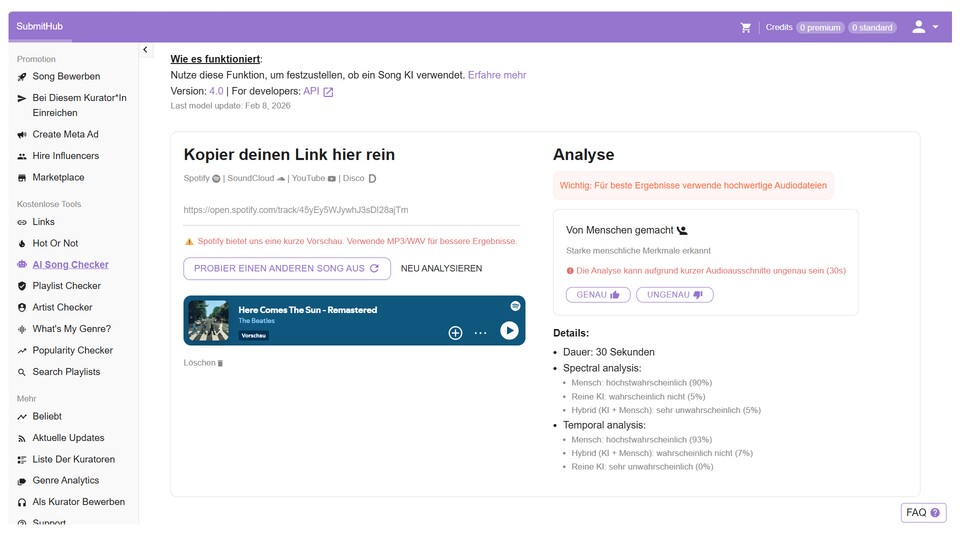Viewport: 960px width, 540px height.
Task: Open the user account menu dropdown
Action: coord(925,27)
